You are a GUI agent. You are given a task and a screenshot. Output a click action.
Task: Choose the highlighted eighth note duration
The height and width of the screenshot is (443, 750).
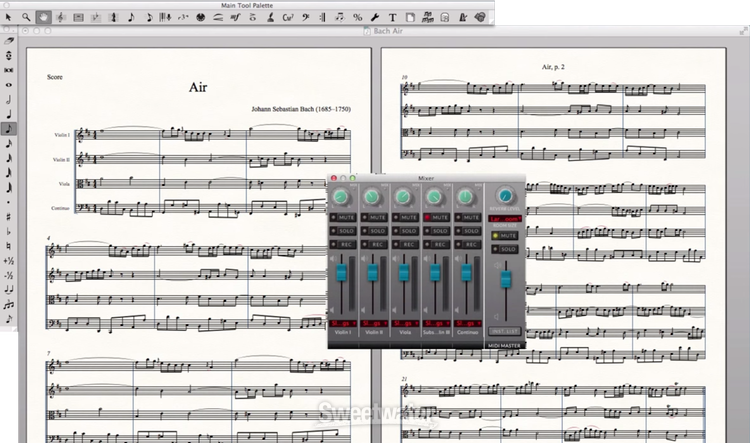[9, 129]
